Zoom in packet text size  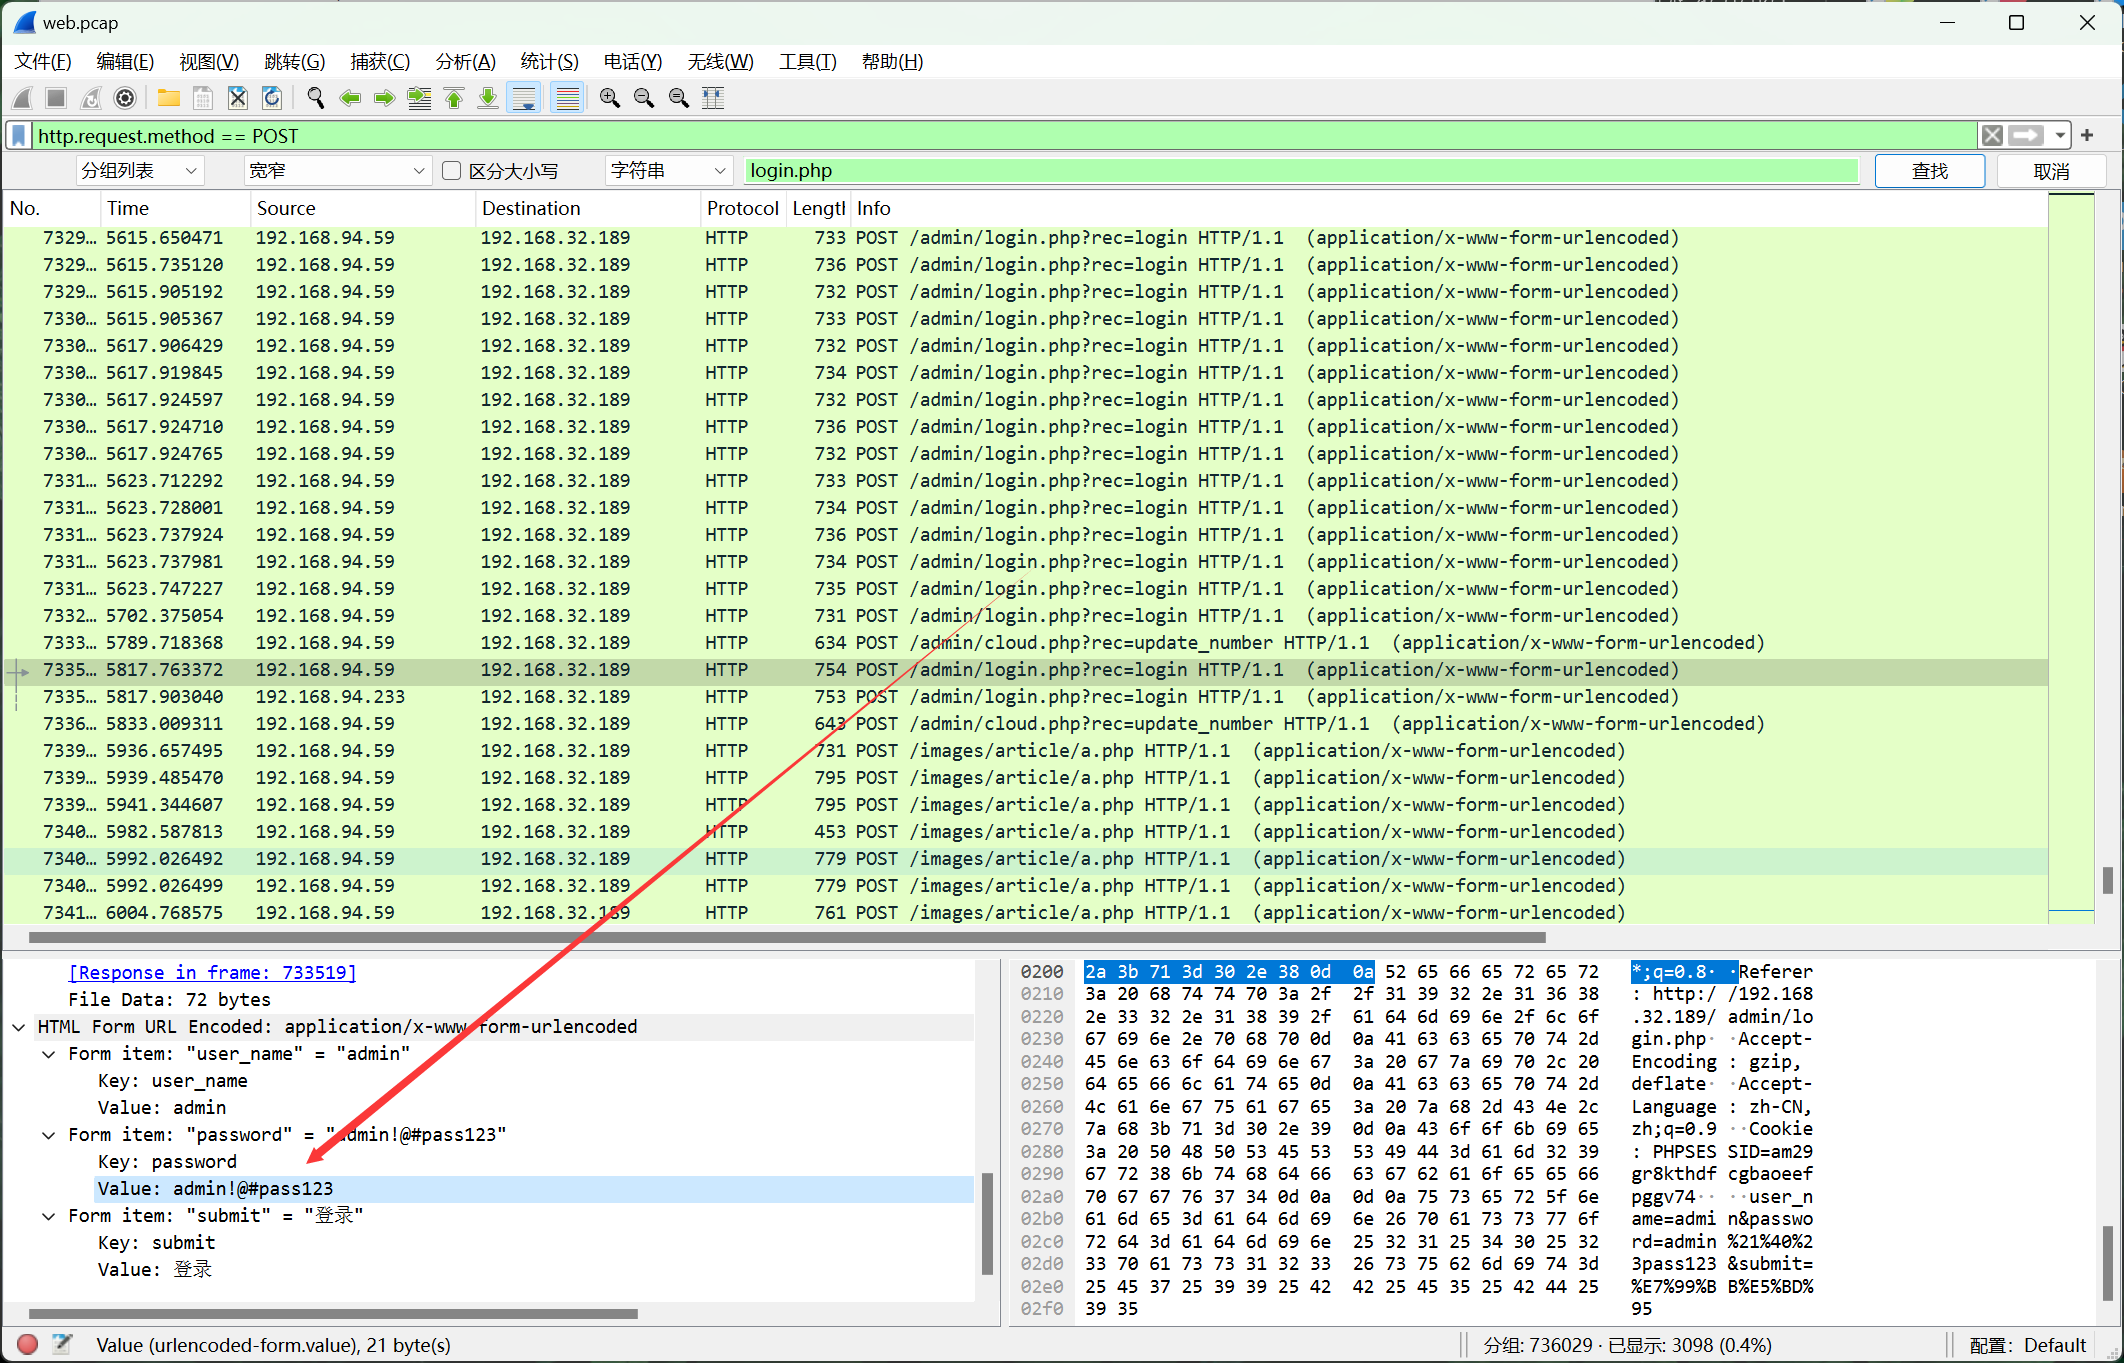tap(609, 98)
